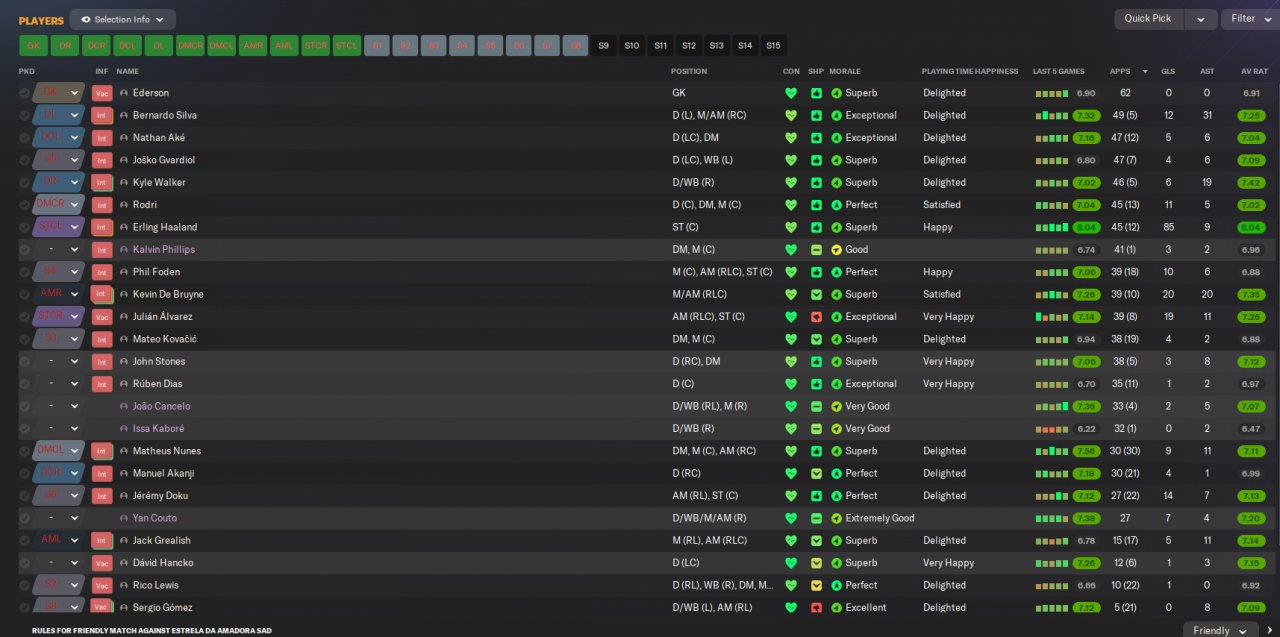Select the DMCR position slot tab

[190, 46]
